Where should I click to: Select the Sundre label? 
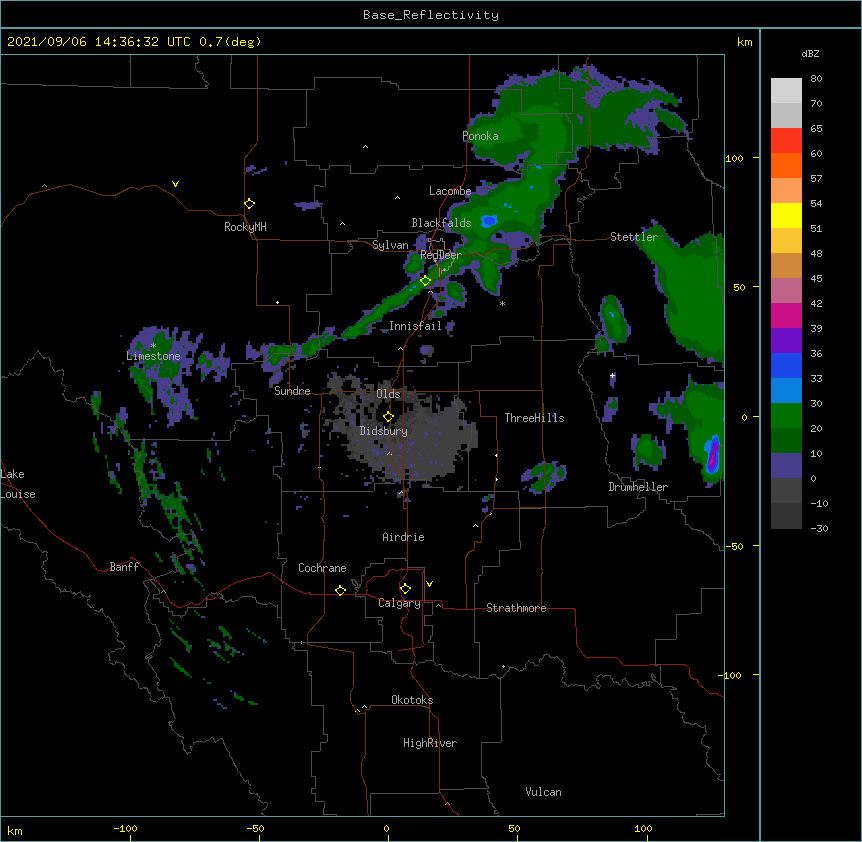click(292, 391)
